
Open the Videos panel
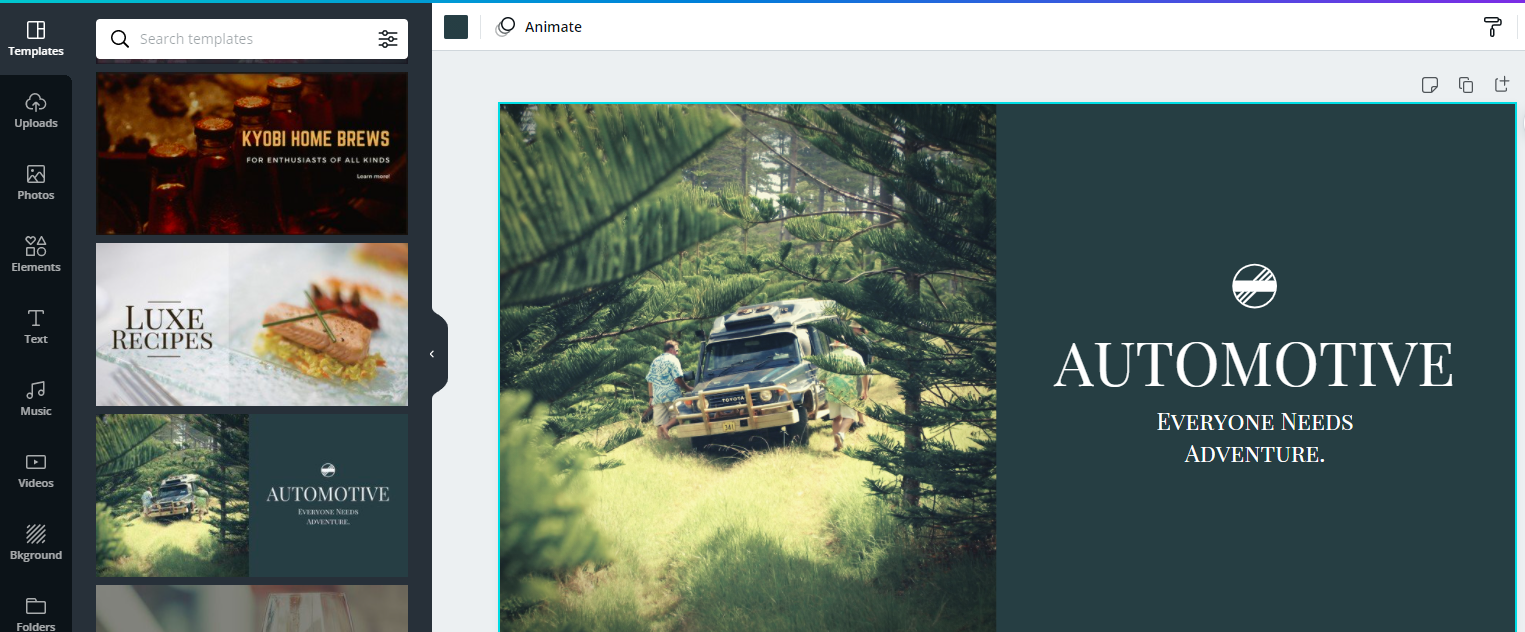pyautogui.click(x=36, y=471)
